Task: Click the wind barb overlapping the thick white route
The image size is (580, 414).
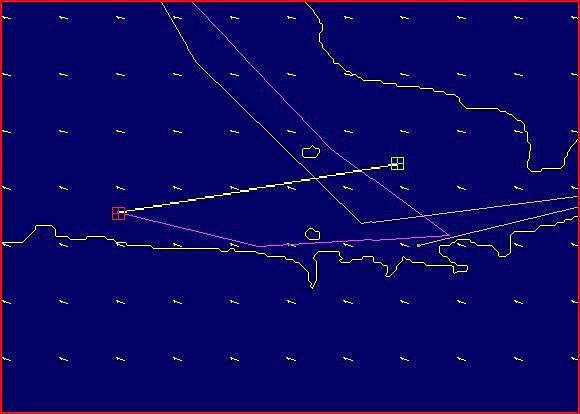Action: click(235, 189)
